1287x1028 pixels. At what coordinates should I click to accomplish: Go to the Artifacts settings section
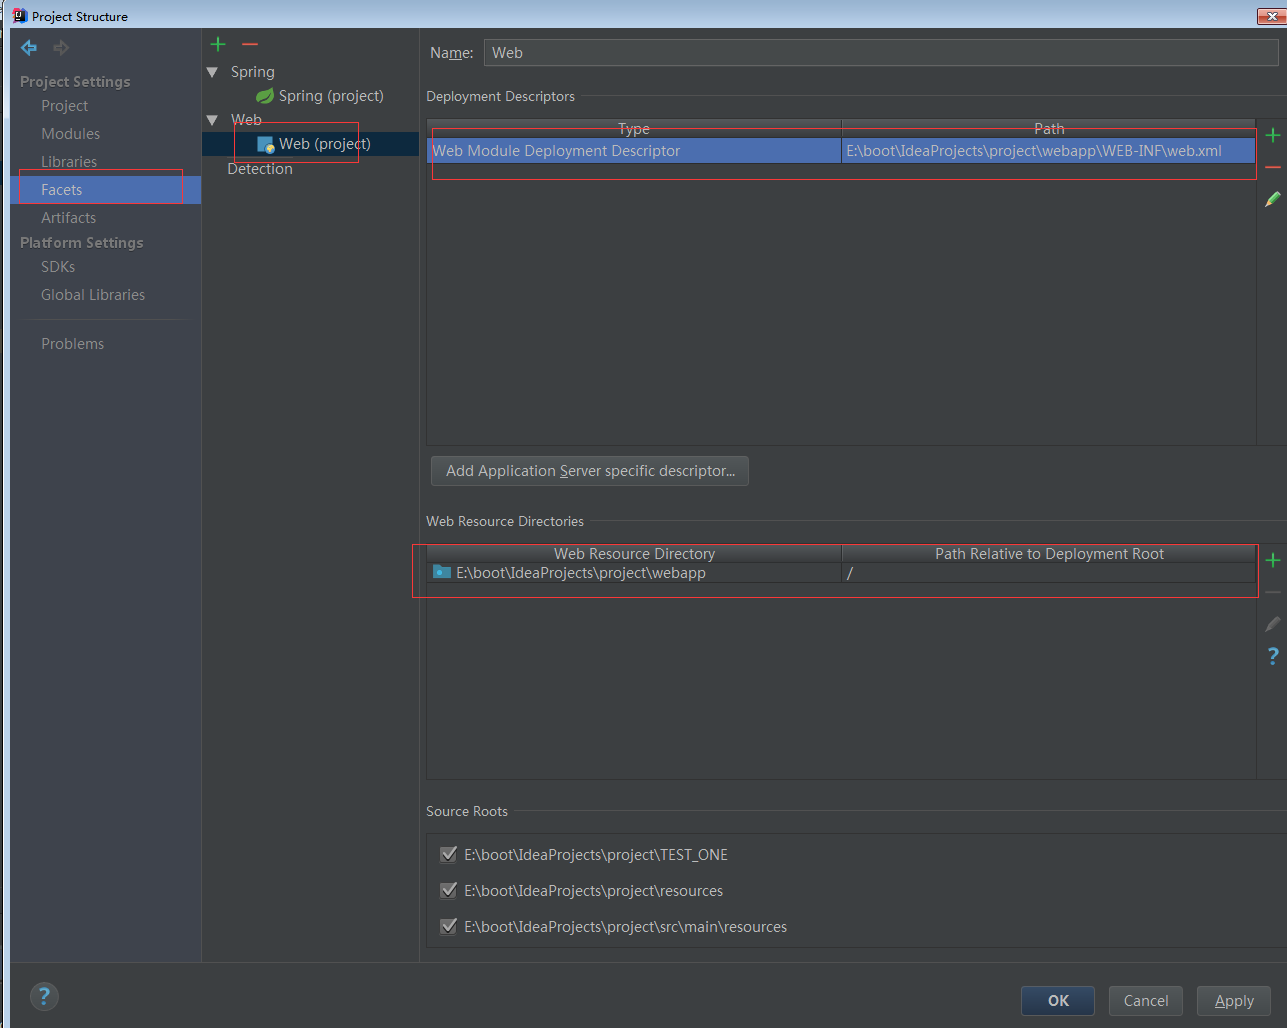tap(68, 218)
